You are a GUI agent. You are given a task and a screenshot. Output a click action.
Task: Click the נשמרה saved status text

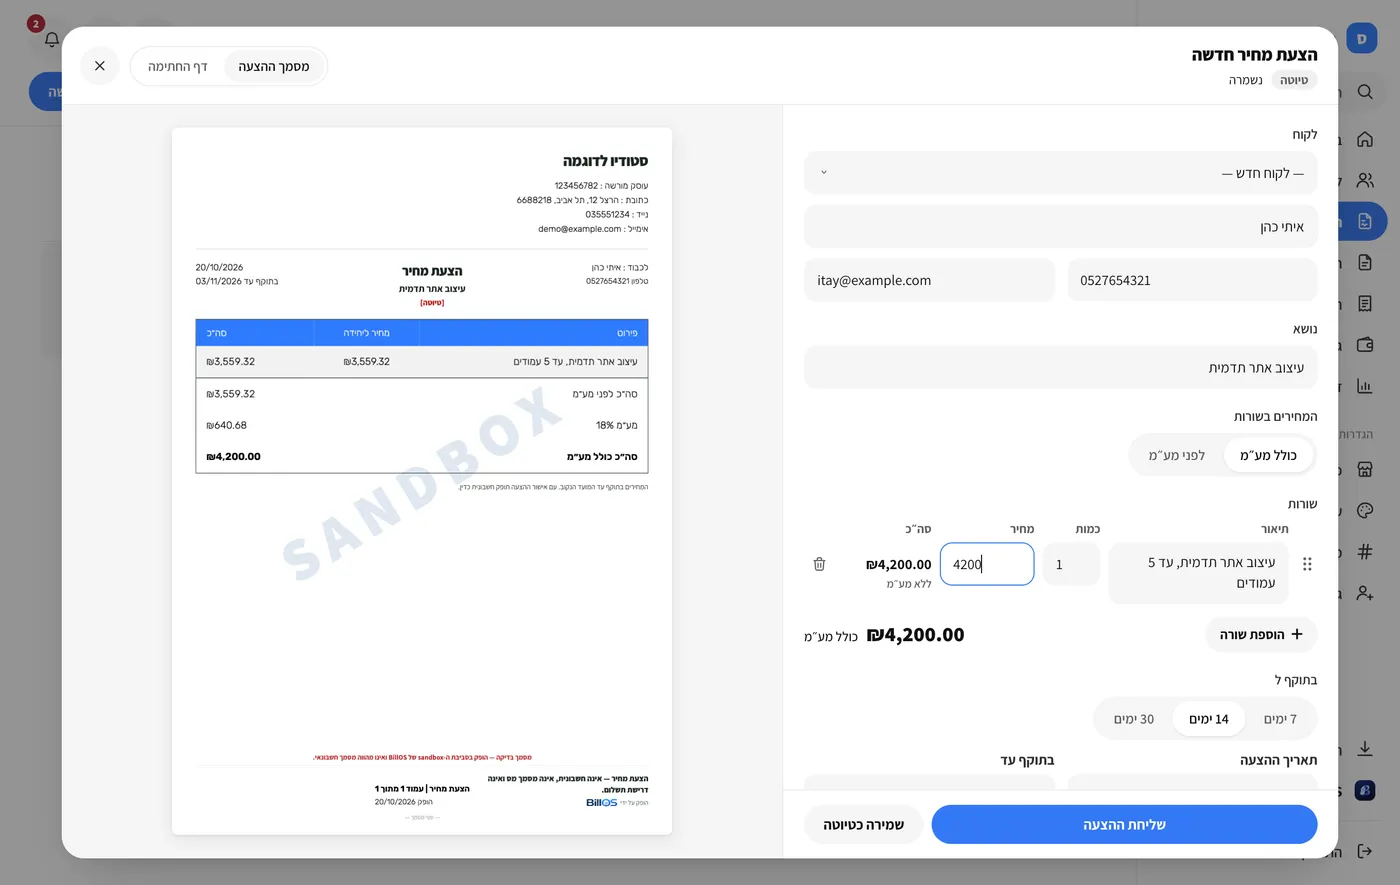click(x=1246, y=80)
